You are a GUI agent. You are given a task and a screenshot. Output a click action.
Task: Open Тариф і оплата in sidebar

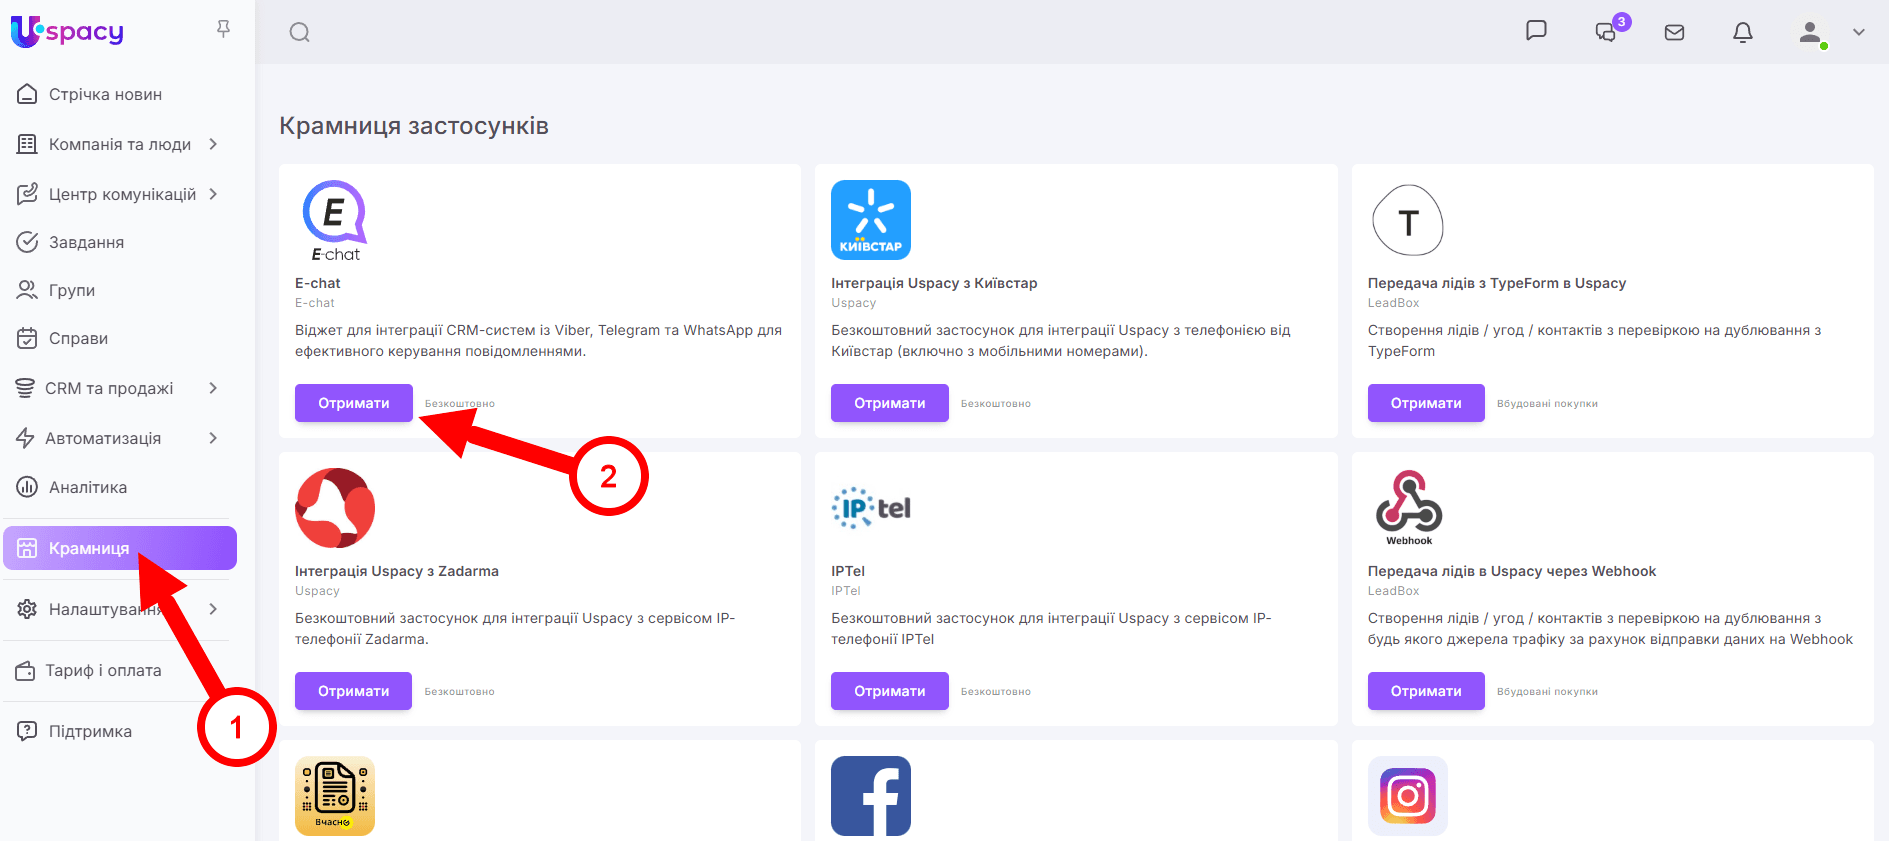click(103, 670)
